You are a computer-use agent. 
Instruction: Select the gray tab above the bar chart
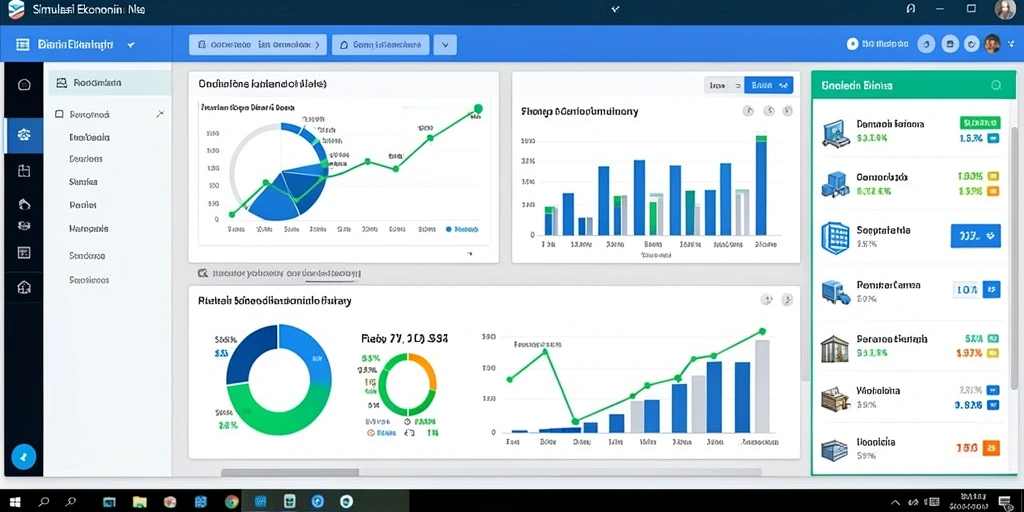click(x=724, y=85)
